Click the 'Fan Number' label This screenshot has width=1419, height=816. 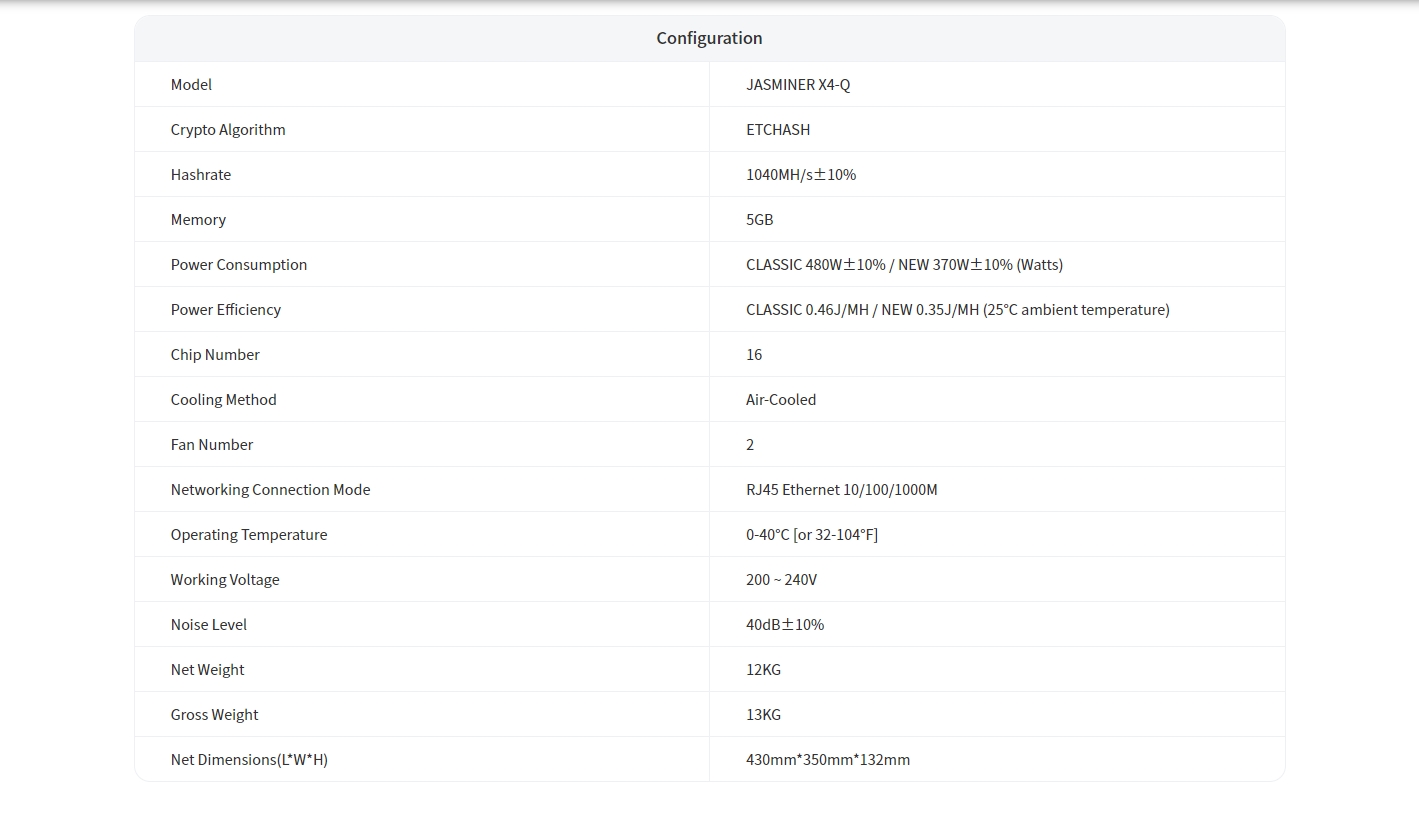[212, 445]
